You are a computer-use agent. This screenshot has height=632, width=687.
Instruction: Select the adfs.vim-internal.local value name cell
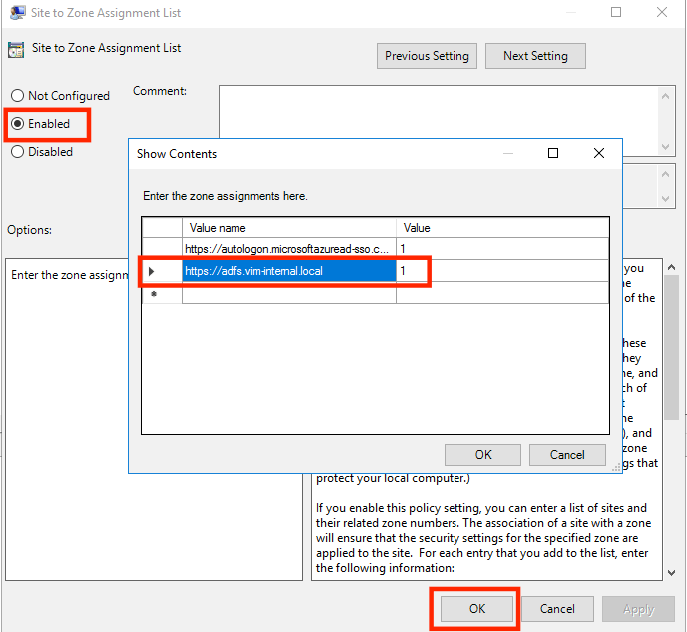click(289, 271)
